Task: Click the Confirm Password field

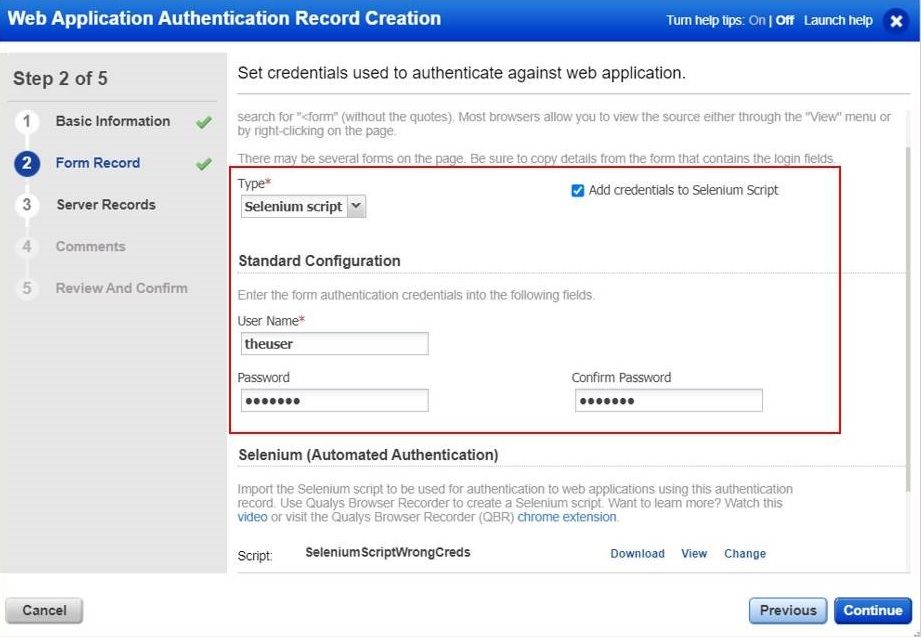Action: pos(668,401)
